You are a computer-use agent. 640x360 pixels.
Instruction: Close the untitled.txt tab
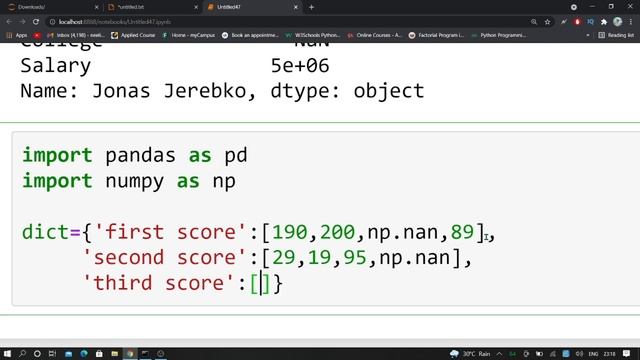[196, 7]
